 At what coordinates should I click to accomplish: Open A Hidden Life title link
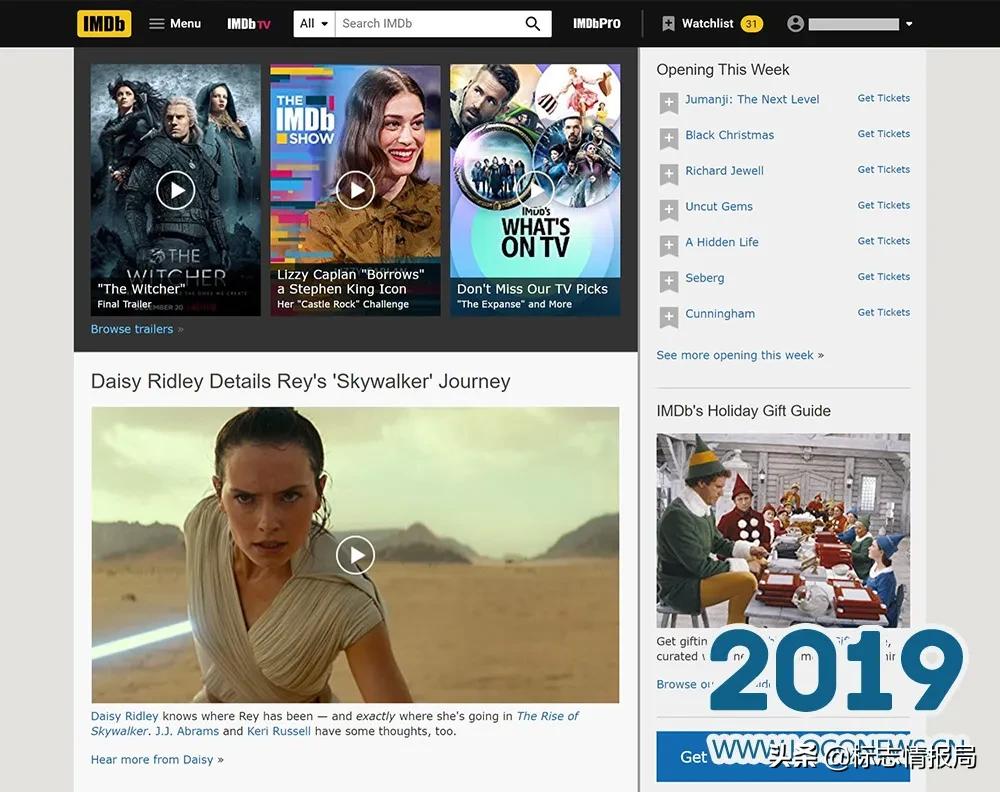tap(722, 242)
